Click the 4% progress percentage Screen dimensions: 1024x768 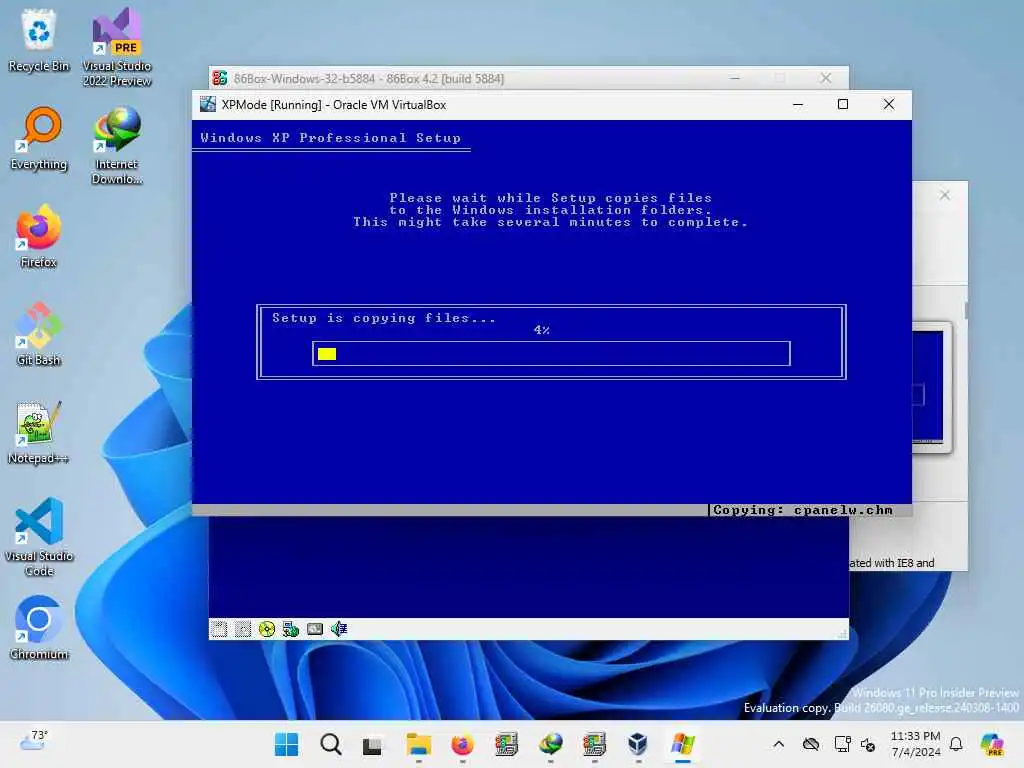(x=541, y=330)
